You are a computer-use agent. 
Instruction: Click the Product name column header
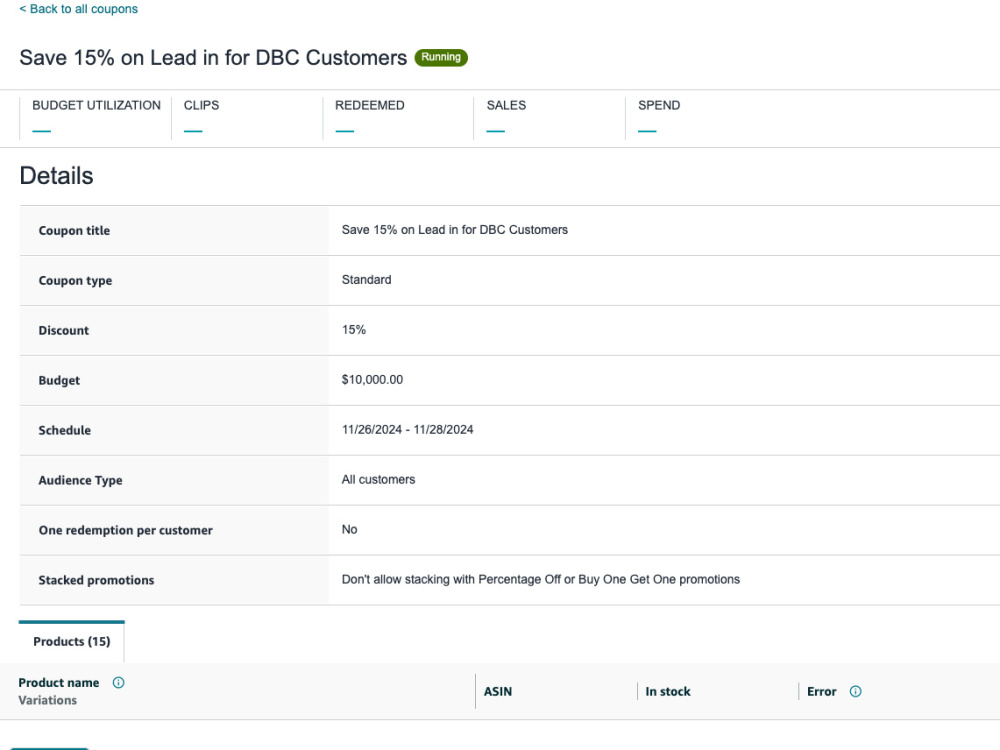pos(59,682)
